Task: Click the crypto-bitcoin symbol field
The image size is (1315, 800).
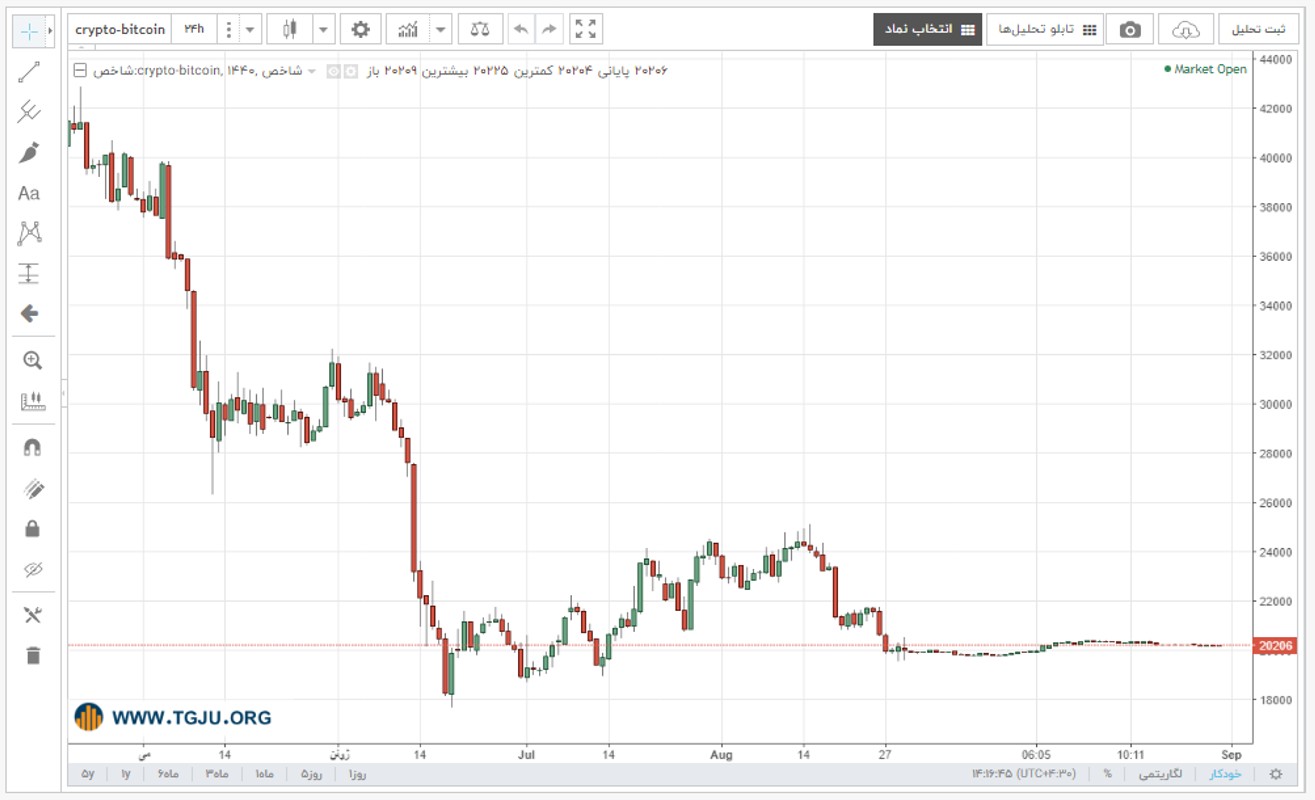Action: tap(120, 30)
